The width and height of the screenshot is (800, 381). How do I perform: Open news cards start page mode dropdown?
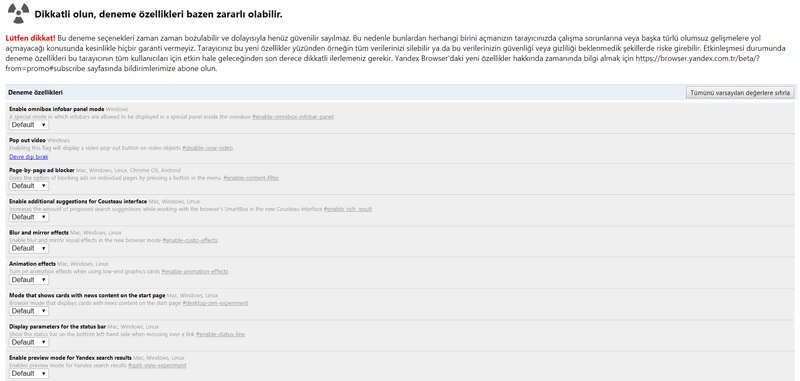coord(29,311)
